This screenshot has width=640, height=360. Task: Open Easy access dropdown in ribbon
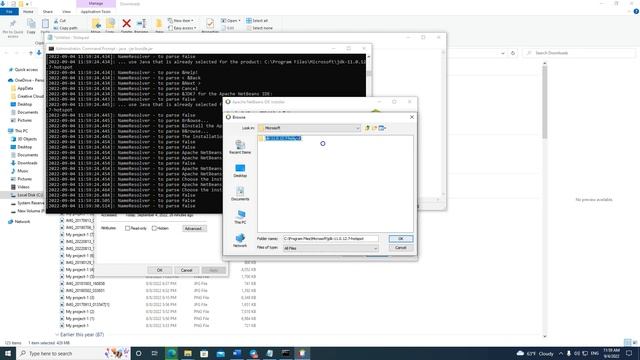(x=182, y=28)
